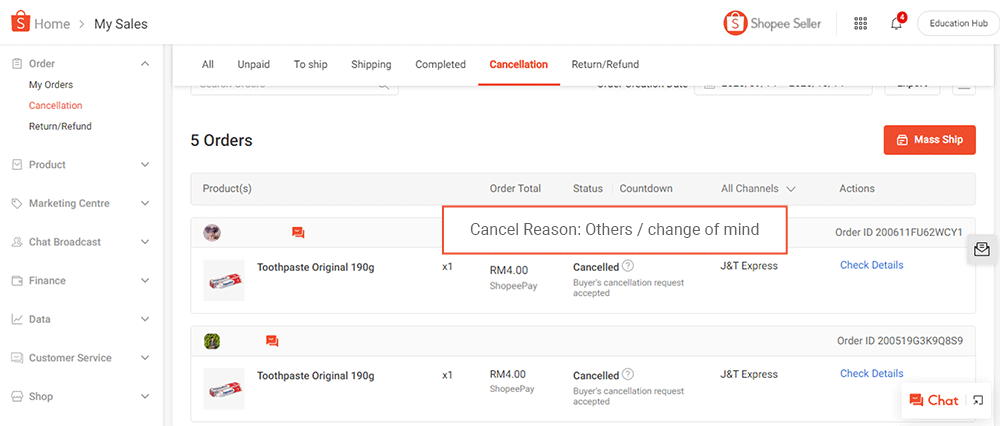Screen dimensions: 1000x426
Task: Switch to the To ship tab
Action: point(311,64)
